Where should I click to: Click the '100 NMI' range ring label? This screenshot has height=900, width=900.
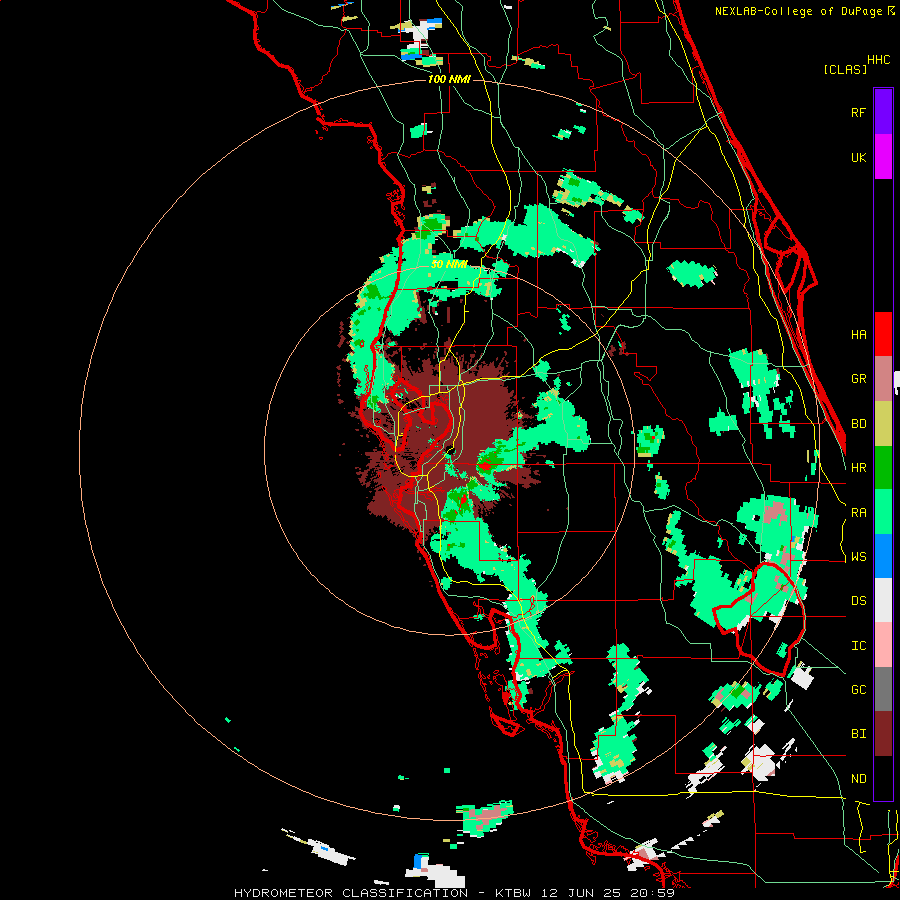(449, 79)
